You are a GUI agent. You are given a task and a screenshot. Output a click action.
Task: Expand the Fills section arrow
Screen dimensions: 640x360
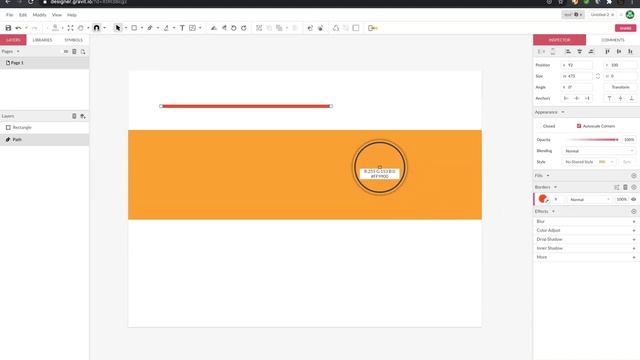548,176
